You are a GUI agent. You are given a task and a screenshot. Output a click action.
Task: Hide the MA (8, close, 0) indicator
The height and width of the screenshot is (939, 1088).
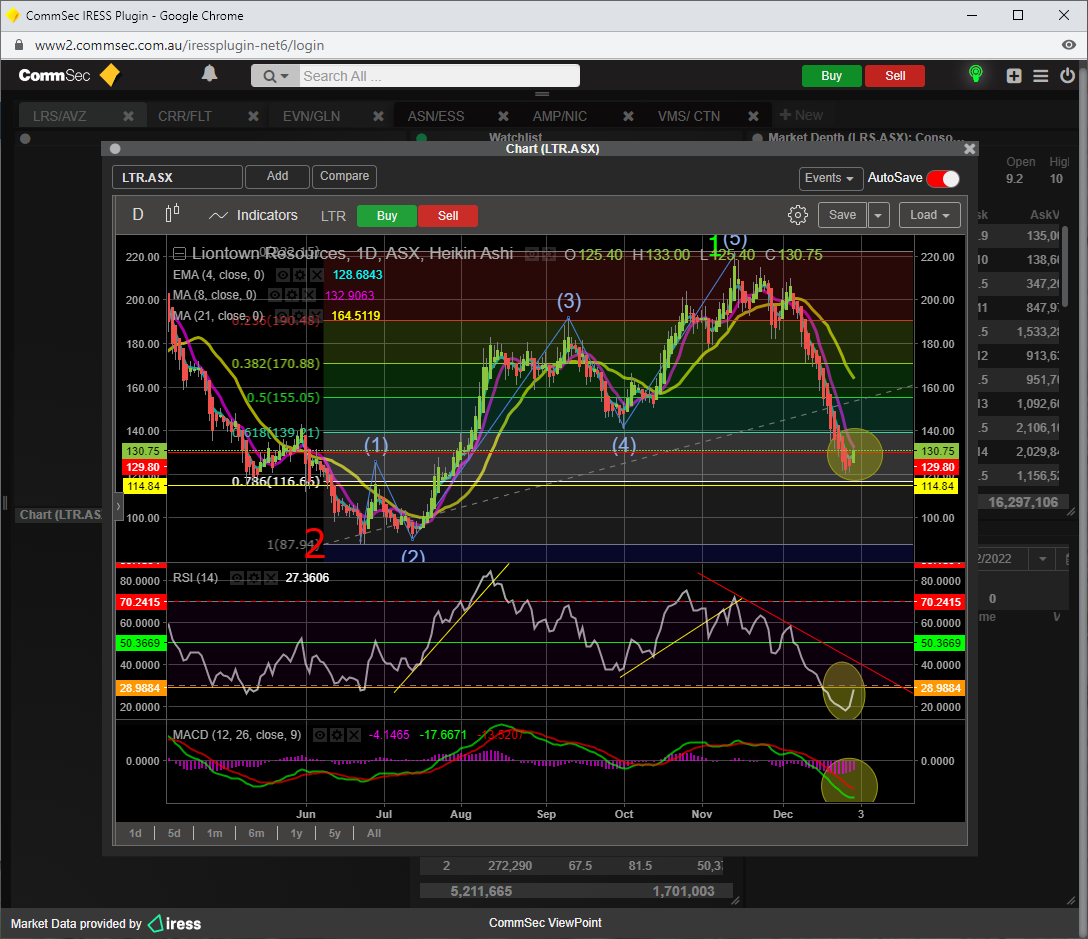pos(275,295)
